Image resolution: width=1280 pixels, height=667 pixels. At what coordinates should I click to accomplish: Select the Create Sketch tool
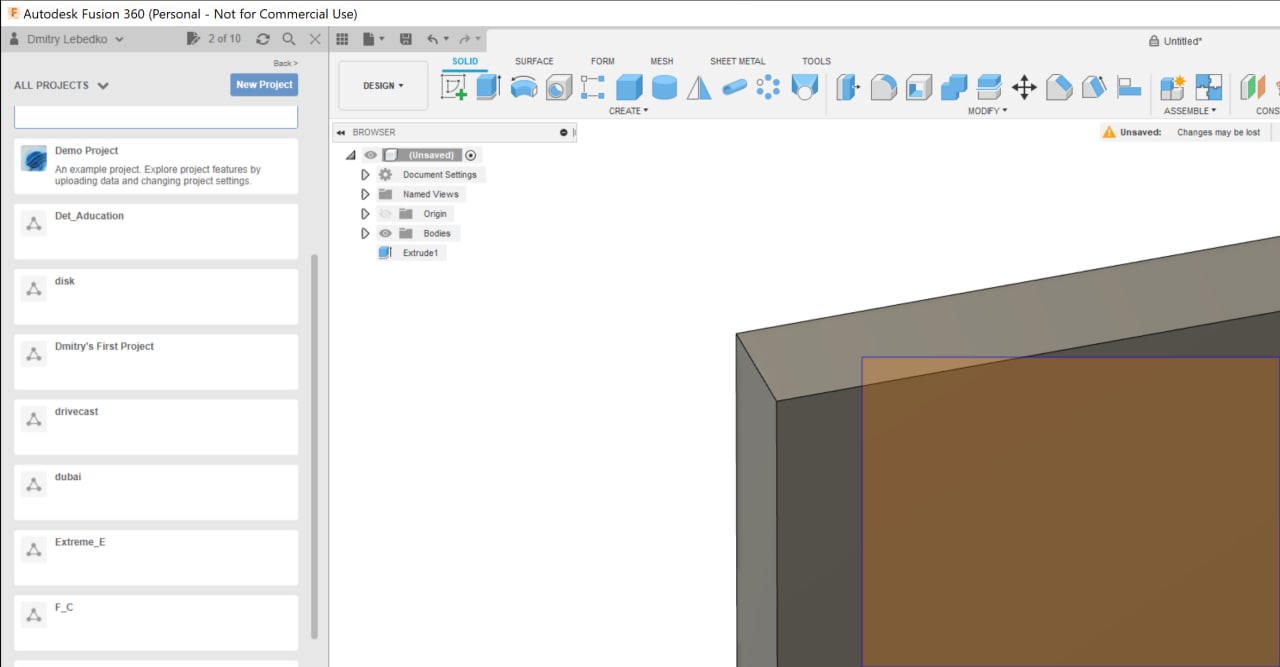click(454, 88)
